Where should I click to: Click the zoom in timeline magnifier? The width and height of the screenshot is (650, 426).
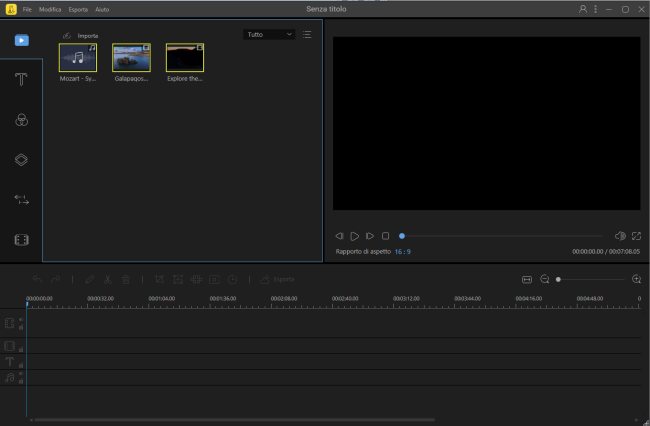[637, 280]
